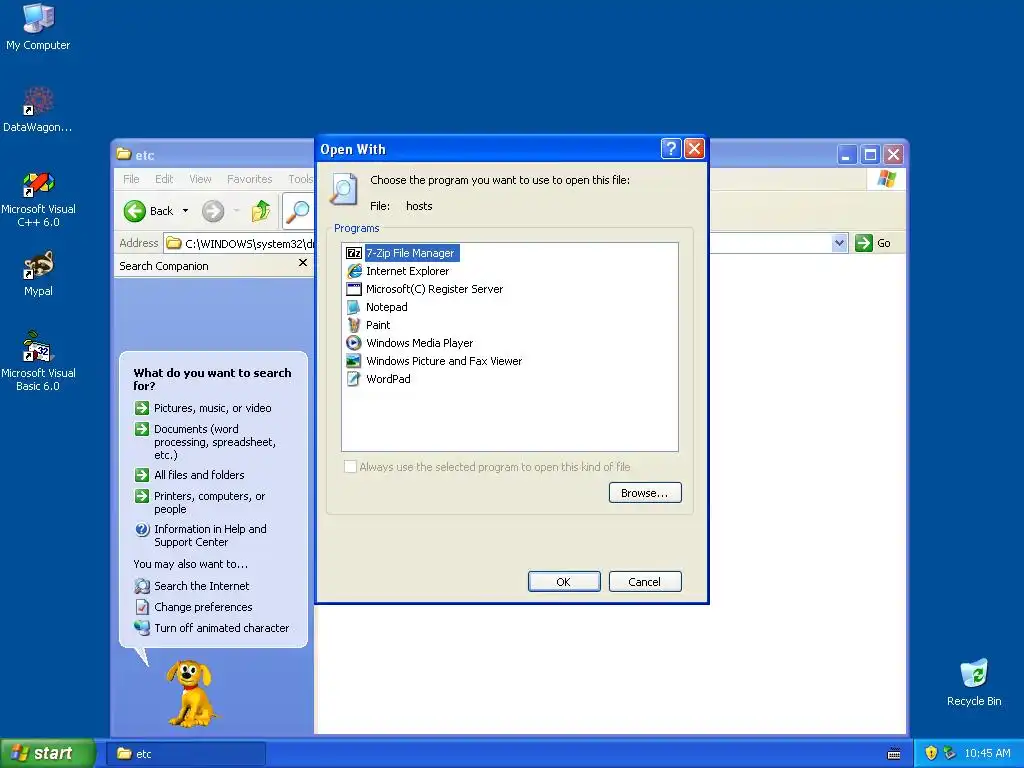Screen dimensions: 1024x768
Task: Open the Tools menu in etc window
Action: (x=300, y=179)
